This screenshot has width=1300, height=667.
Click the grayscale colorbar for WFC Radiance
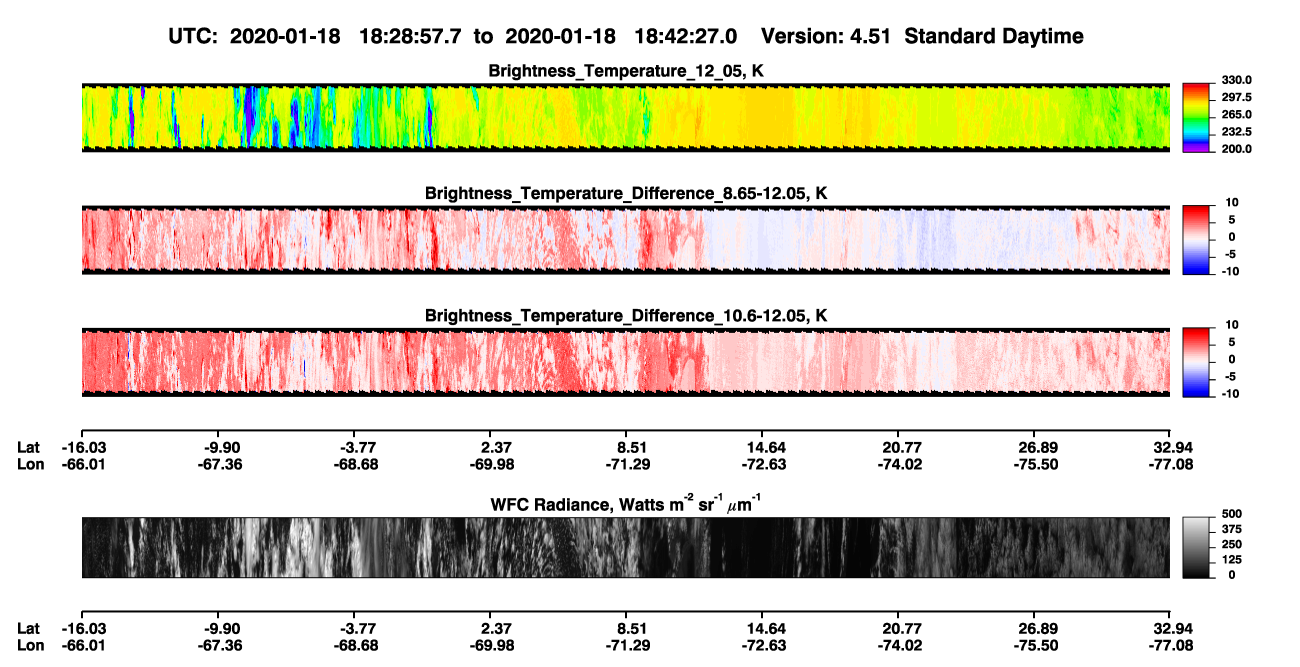pyautogui.click(x=1196, y=546)
